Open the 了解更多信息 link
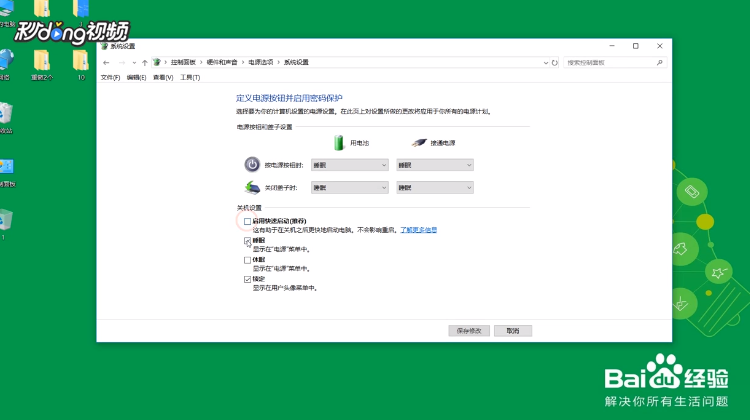 pyautogui.click(x=419, y=230)
